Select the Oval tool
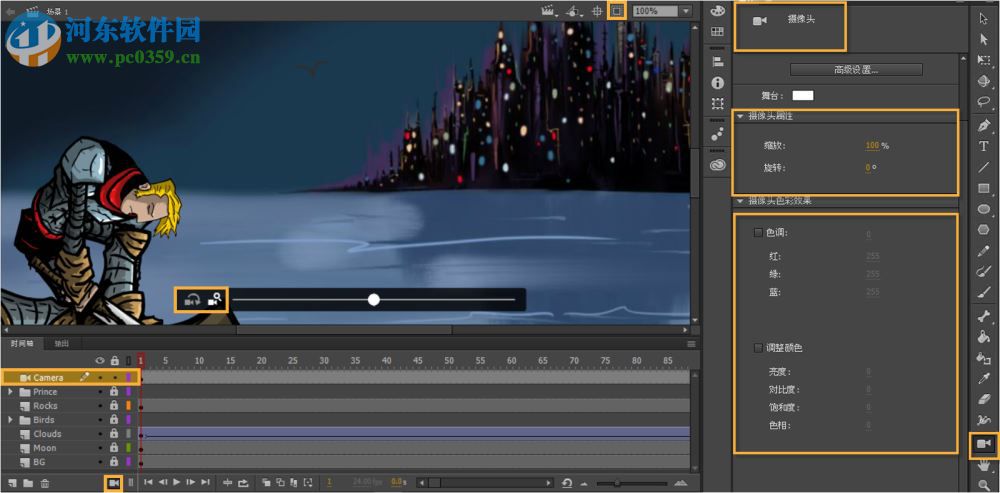1000x493 pixels. click(x=983, y=209)
